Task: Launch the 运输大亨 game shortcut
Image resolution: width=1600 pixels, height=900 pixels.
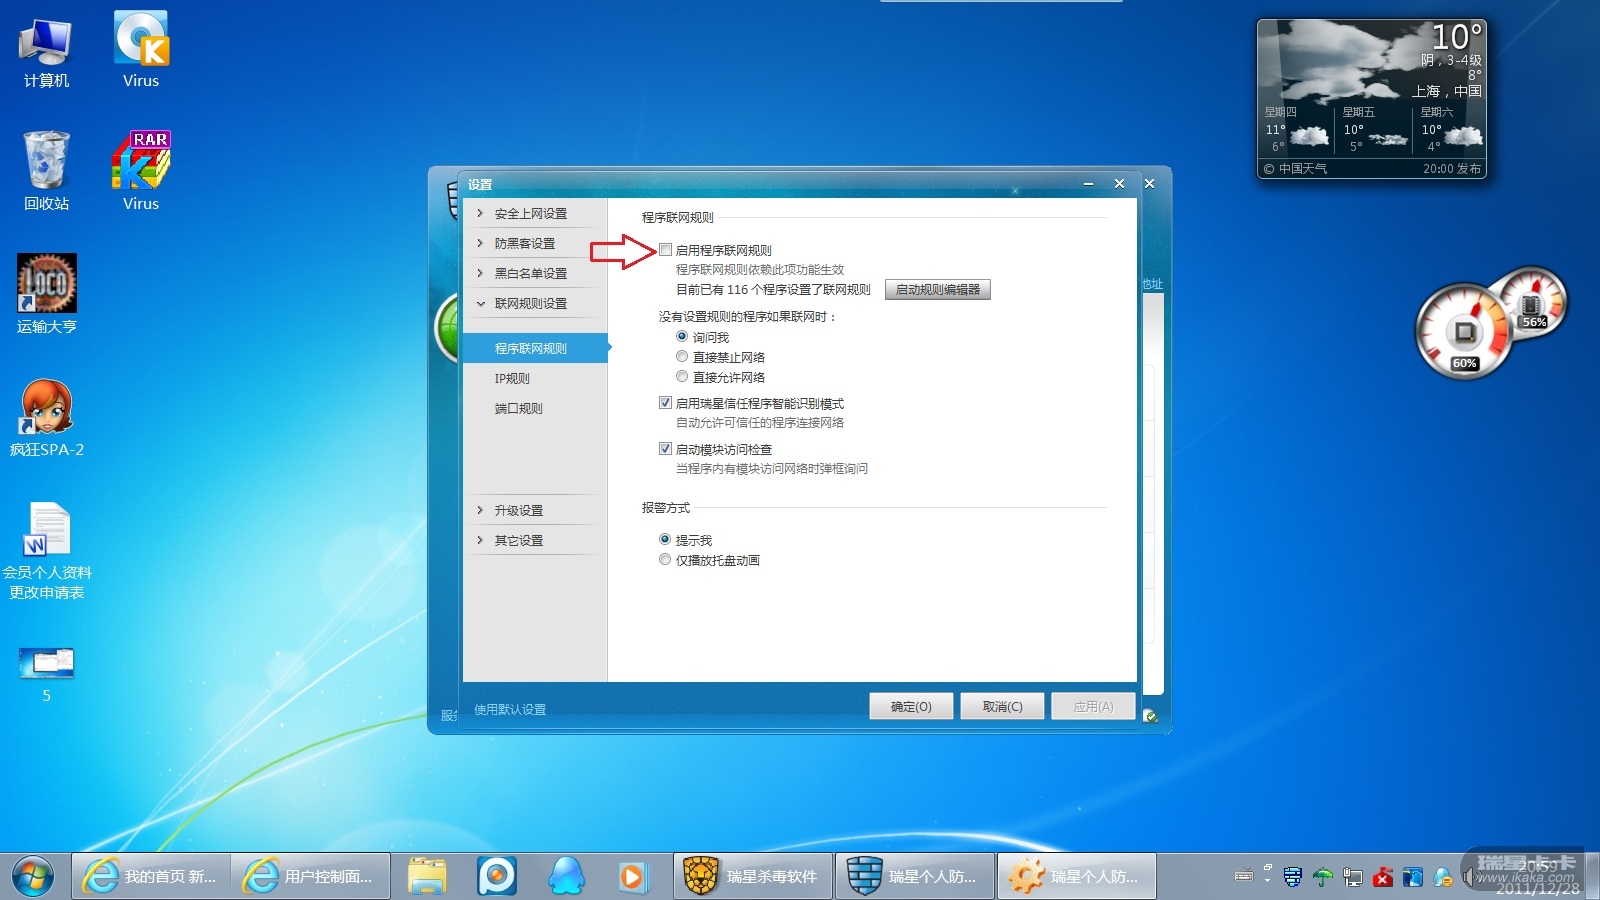Action: coord(46,295)
